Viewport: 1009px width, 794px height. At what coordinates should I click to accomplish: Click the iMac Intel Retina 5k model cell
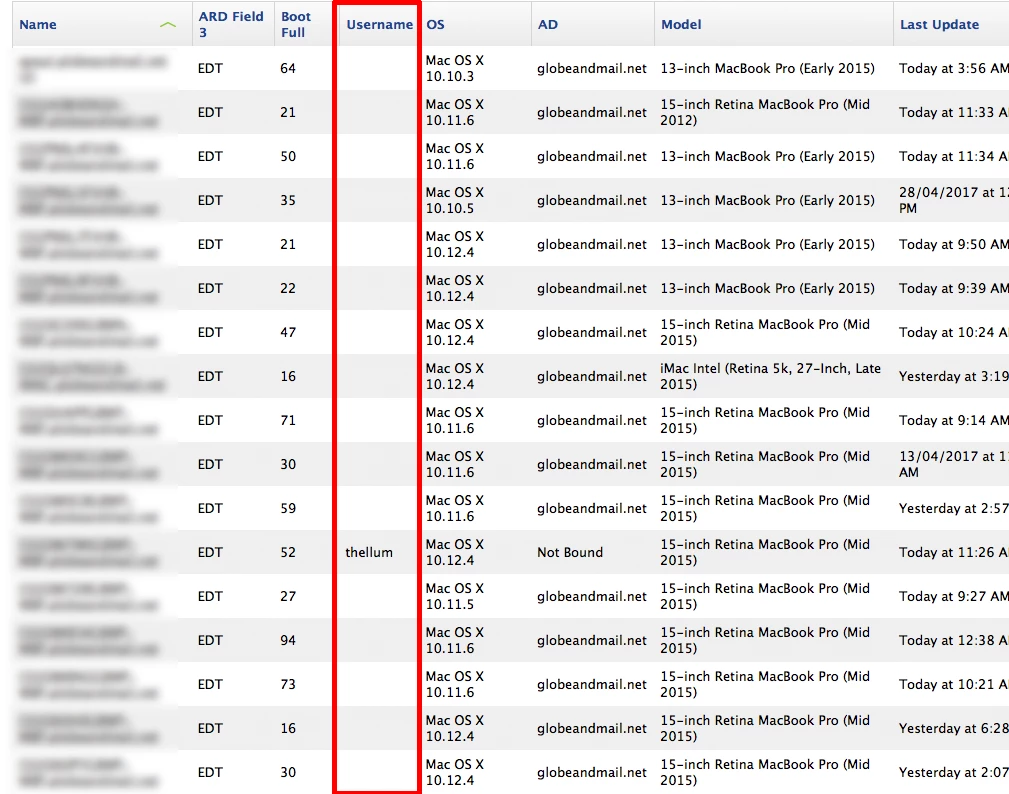pos(770,376)
